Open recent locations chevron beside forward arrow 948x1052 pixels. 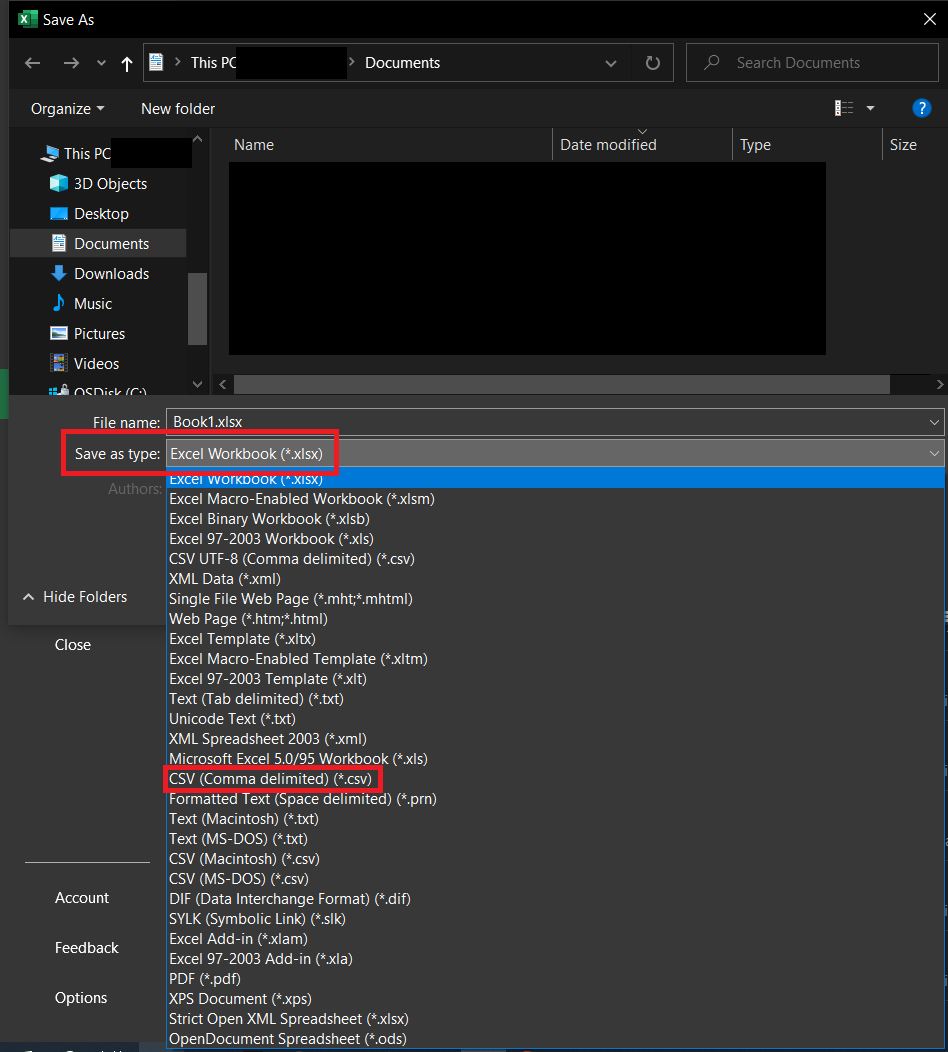pyautogui.click(x=101, y=63)
